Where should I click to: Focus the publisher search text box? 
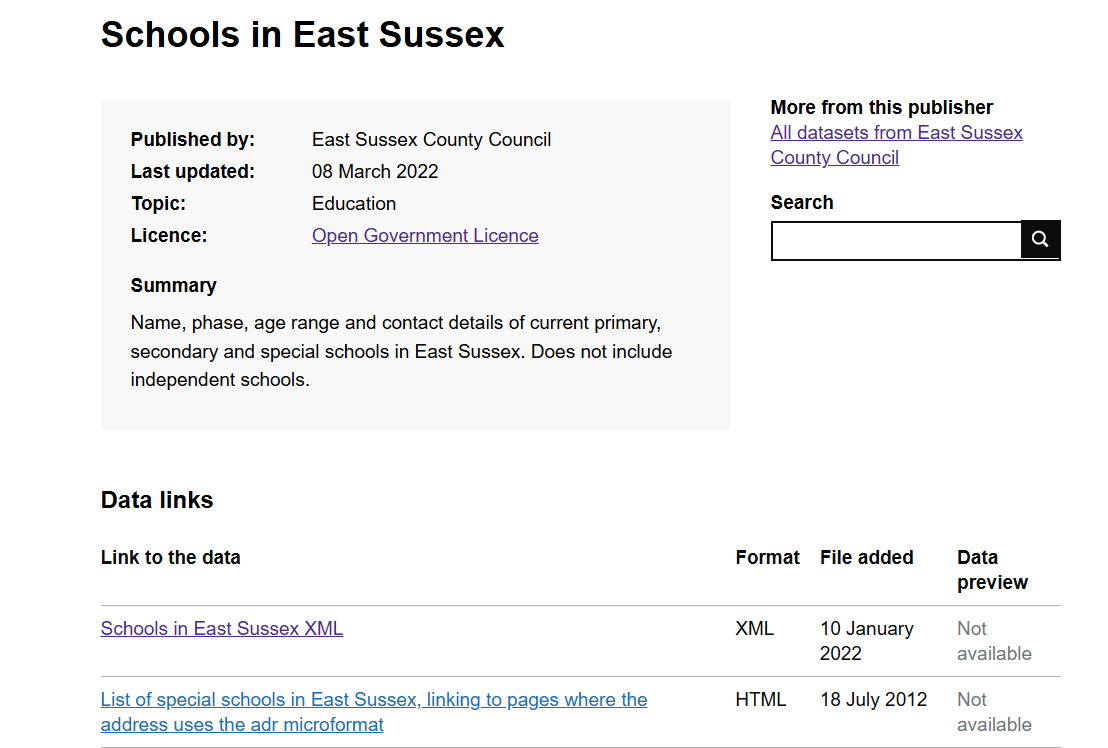tap(896, 241)
